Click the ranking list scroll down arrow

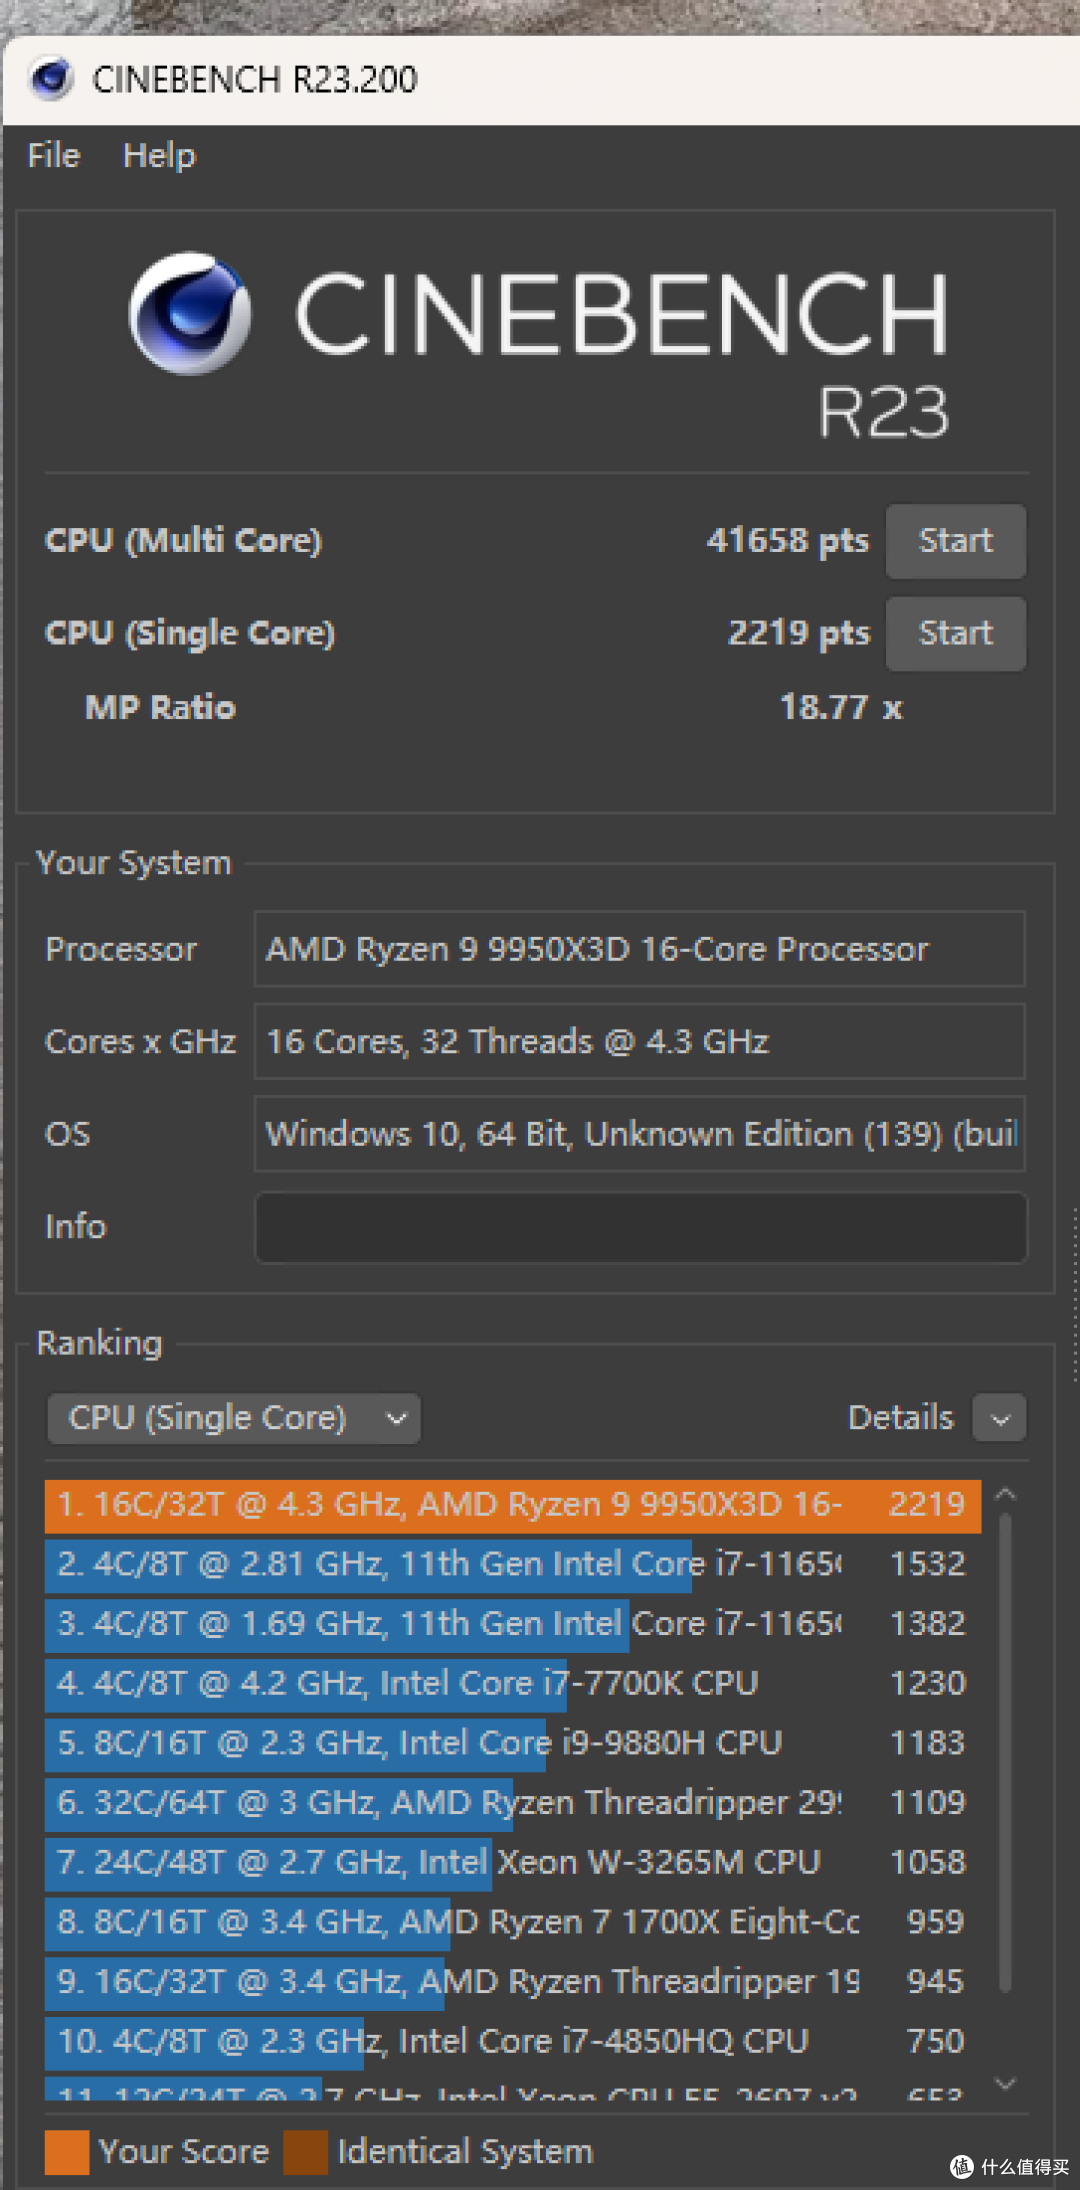[x=1006, y=2084]
